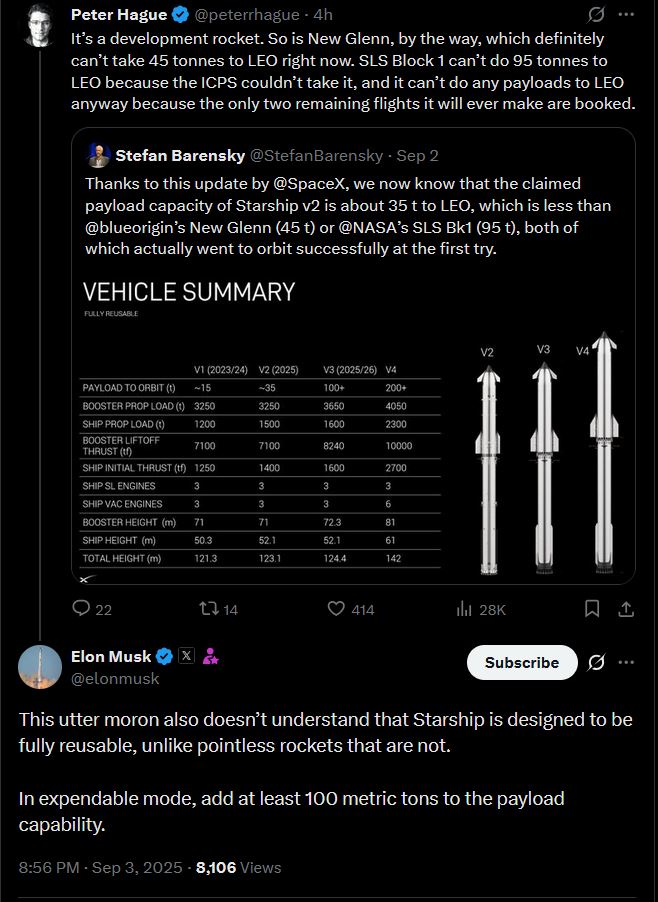Click the X affiliate badge next to Elon Musk
This screenshot has height=902, width=658.
[x=186, y=656]
